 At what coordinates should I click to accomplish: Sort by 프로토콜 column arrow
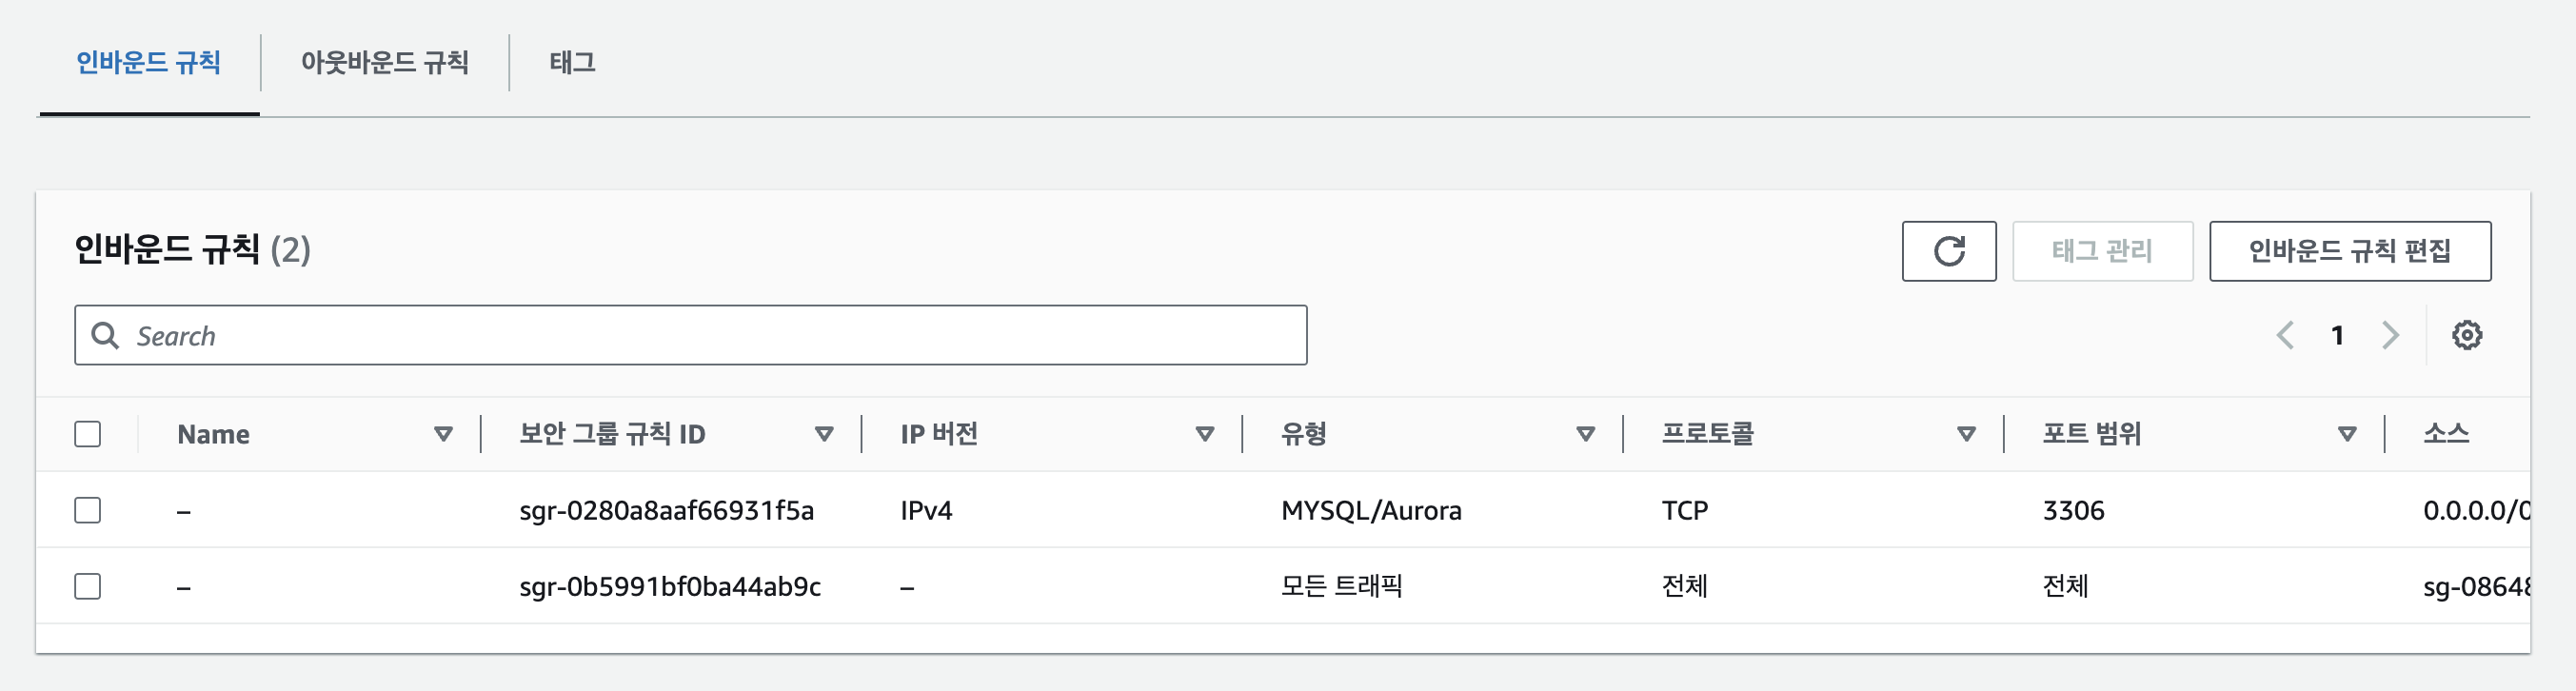click(1966, 434)
